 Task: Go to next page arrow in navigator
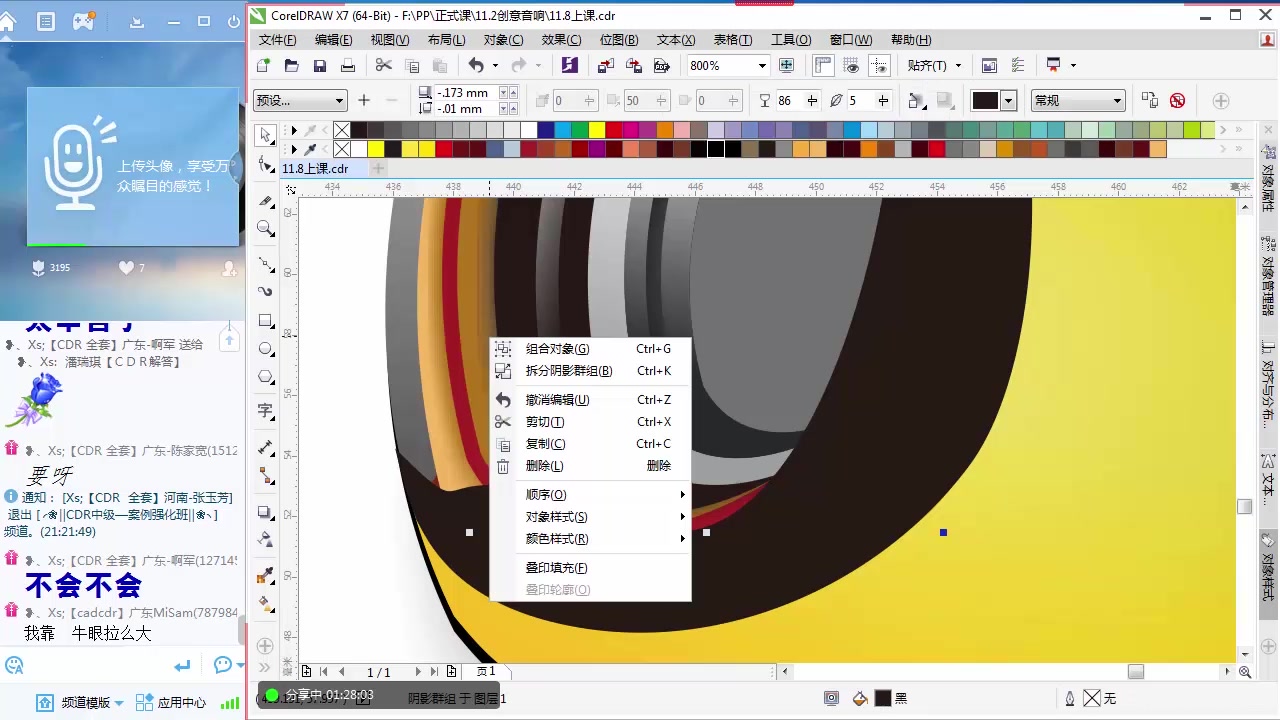(x=418, y=672)
